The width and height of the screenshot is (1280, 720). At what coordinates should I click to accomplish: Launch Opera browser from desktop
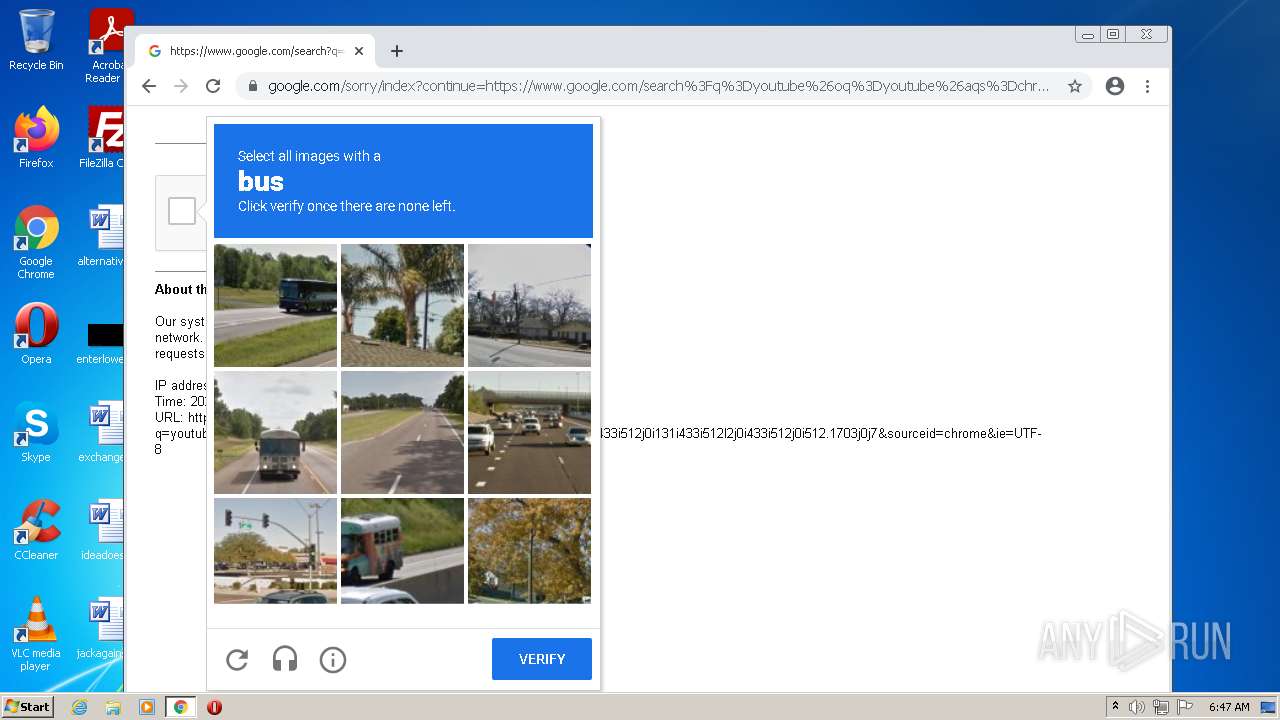36,334
